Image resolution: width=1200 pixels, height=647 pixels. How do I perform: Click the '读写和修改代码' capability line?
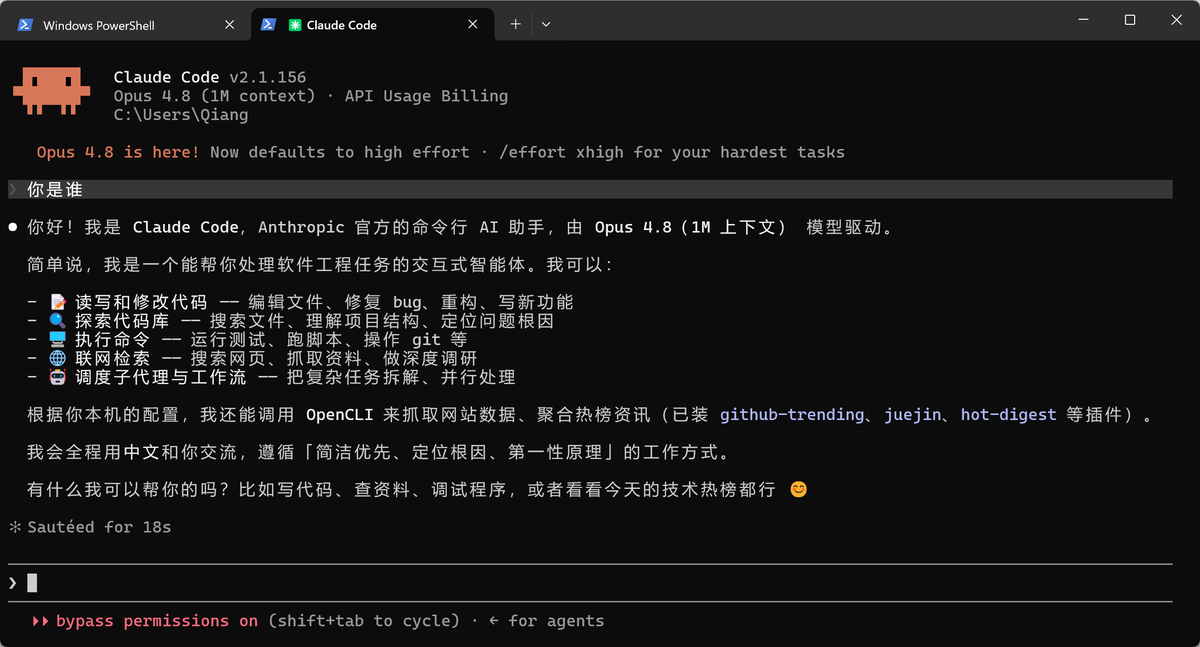(x=300, y=302)
